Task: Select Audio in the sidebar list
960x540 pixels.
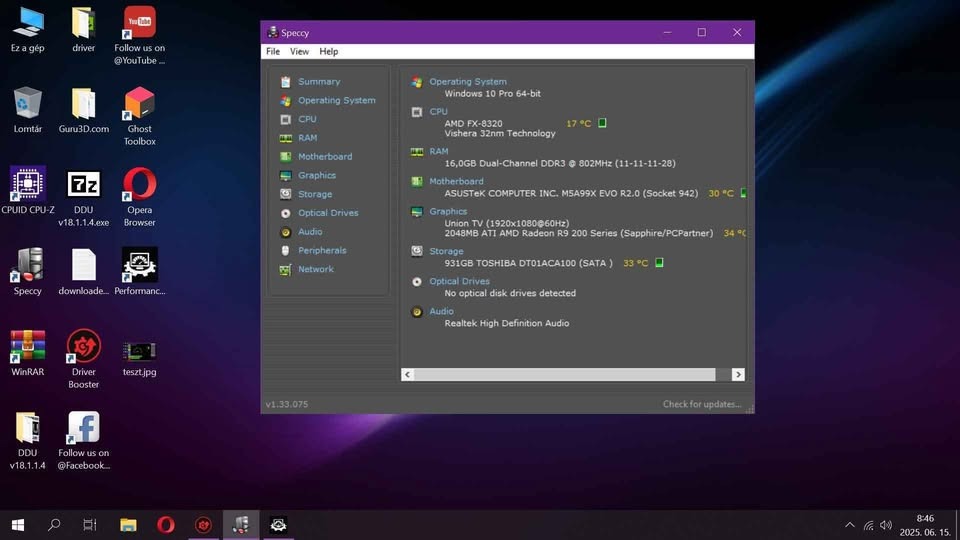Action: point(310,231)
